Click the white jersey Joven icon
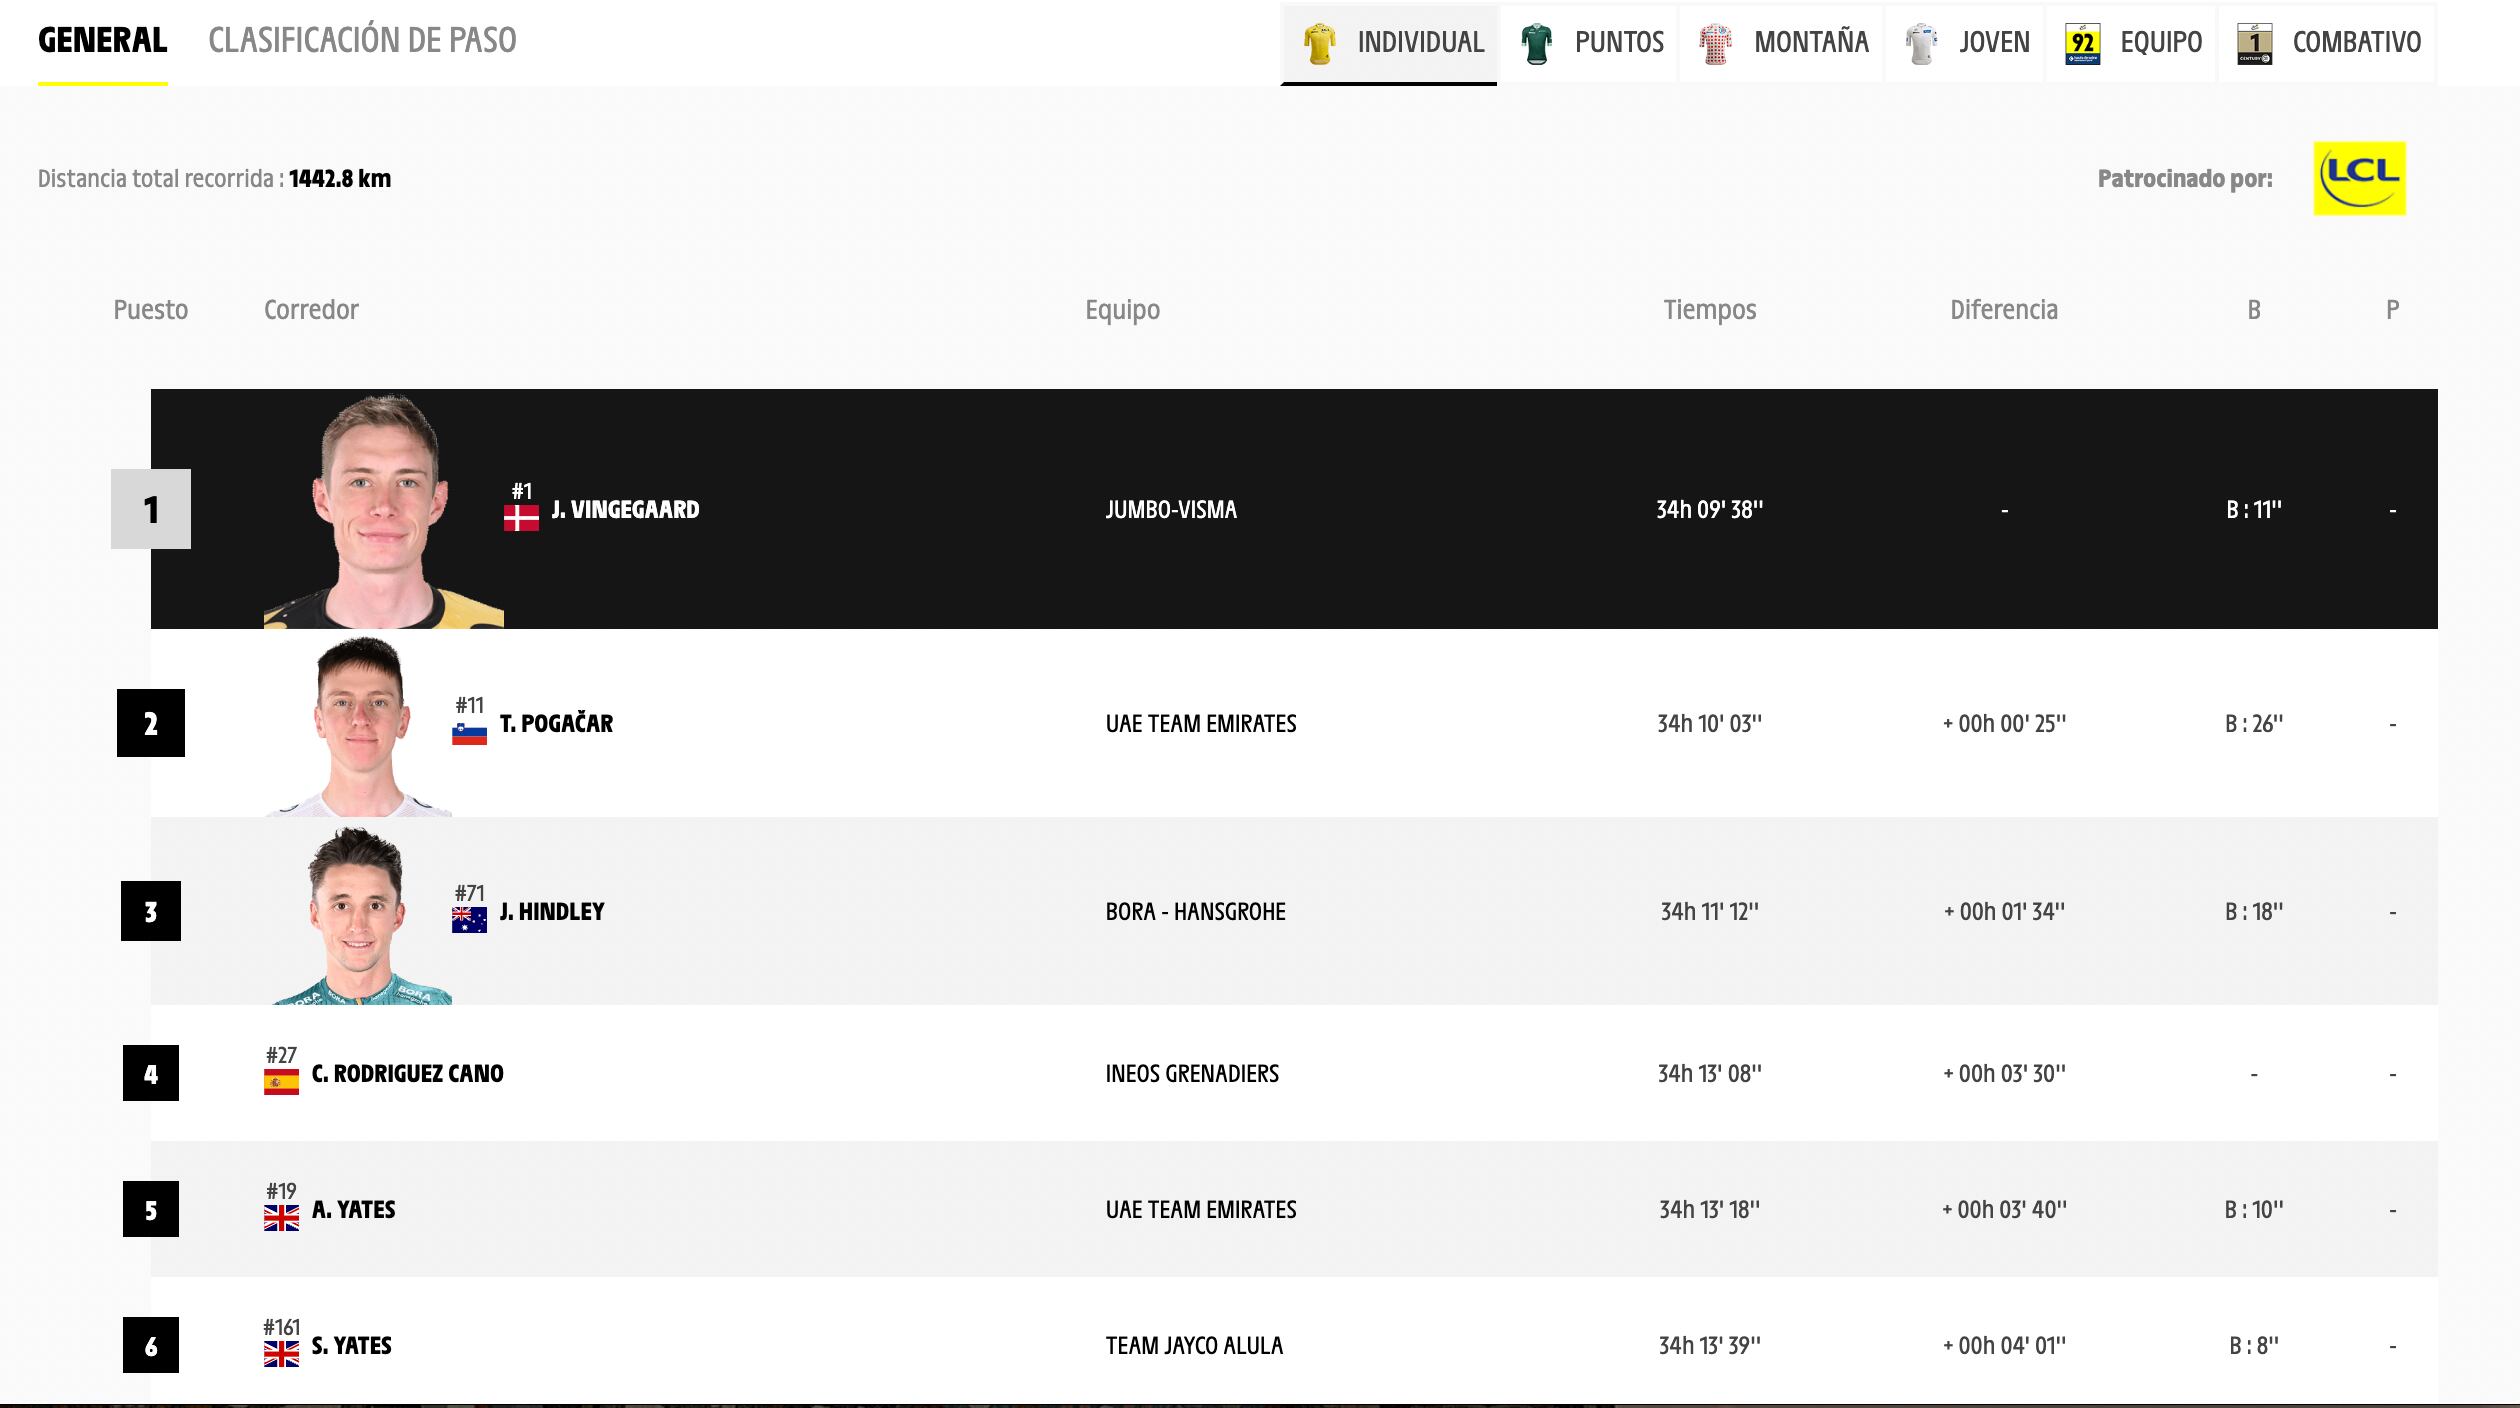 click(1921, 43)
